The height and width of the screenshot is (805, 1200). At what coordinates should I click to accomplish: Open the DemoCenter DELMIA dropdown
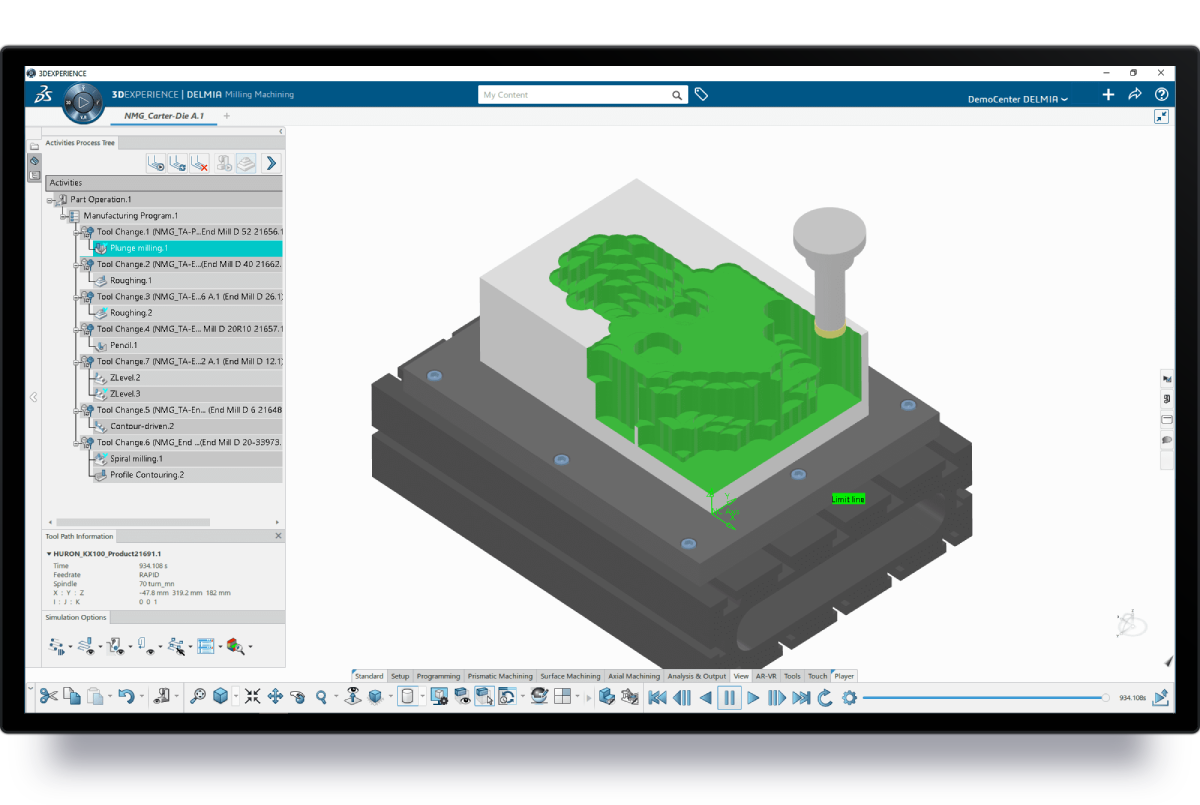[x=1018, y=99]
